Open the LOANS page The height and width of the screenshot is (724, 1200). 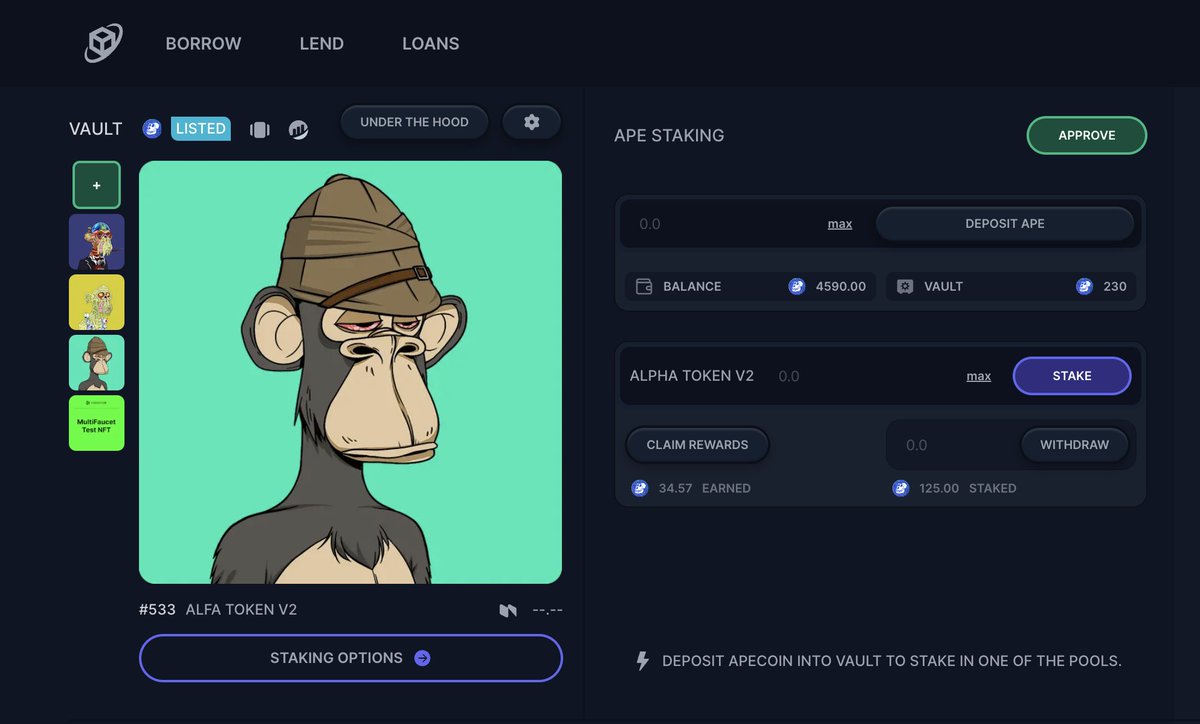[431, 44]
